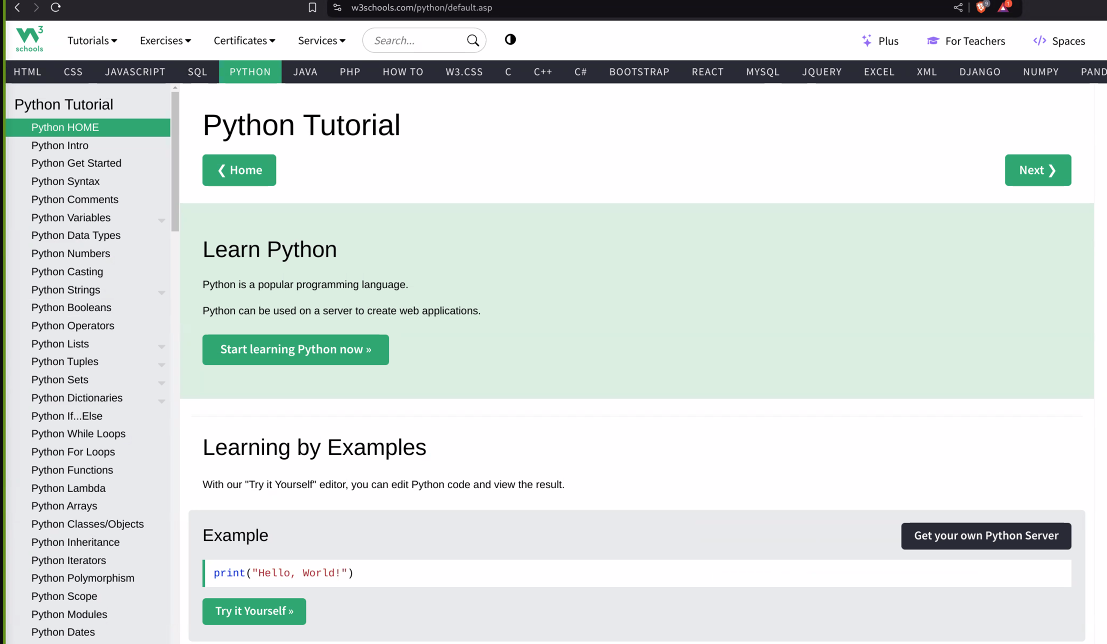Viewport: 1107px width, 644px height.
Task: Open Python Intro in sidebar
Action: point(88,145)
